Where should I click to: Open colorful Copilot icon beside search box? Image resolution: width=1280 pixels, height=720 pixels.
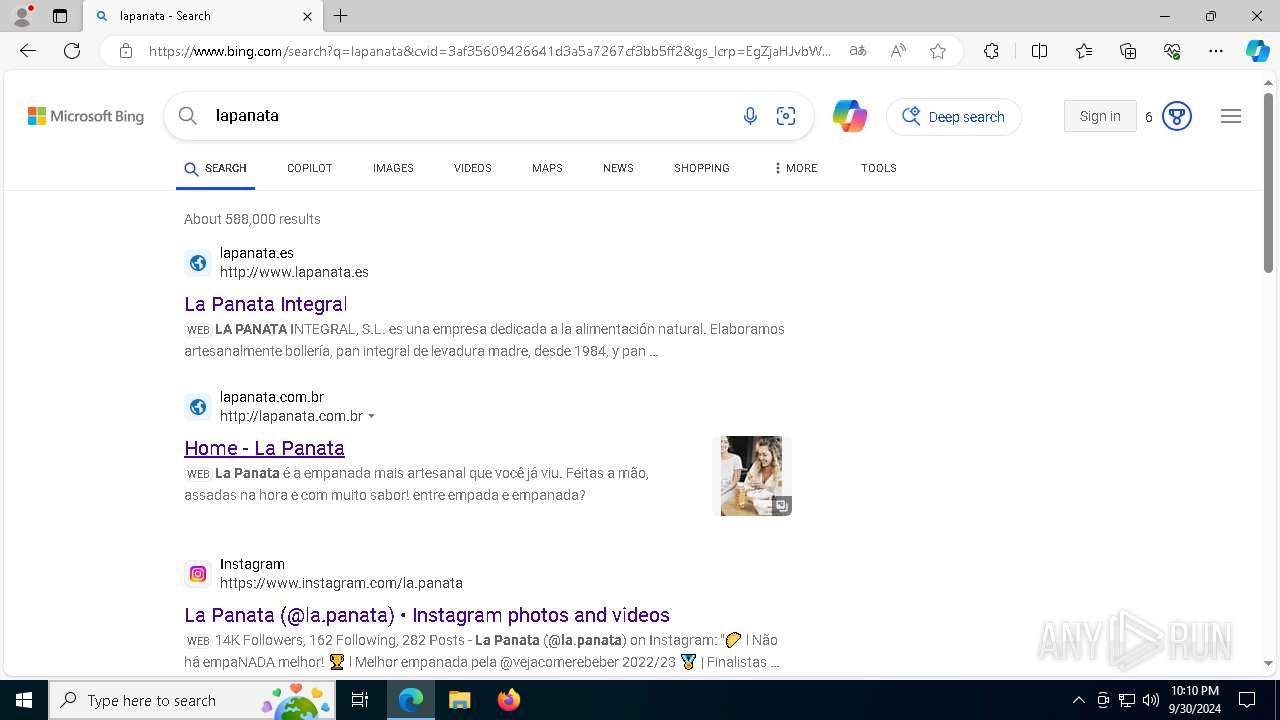[850, 116]
